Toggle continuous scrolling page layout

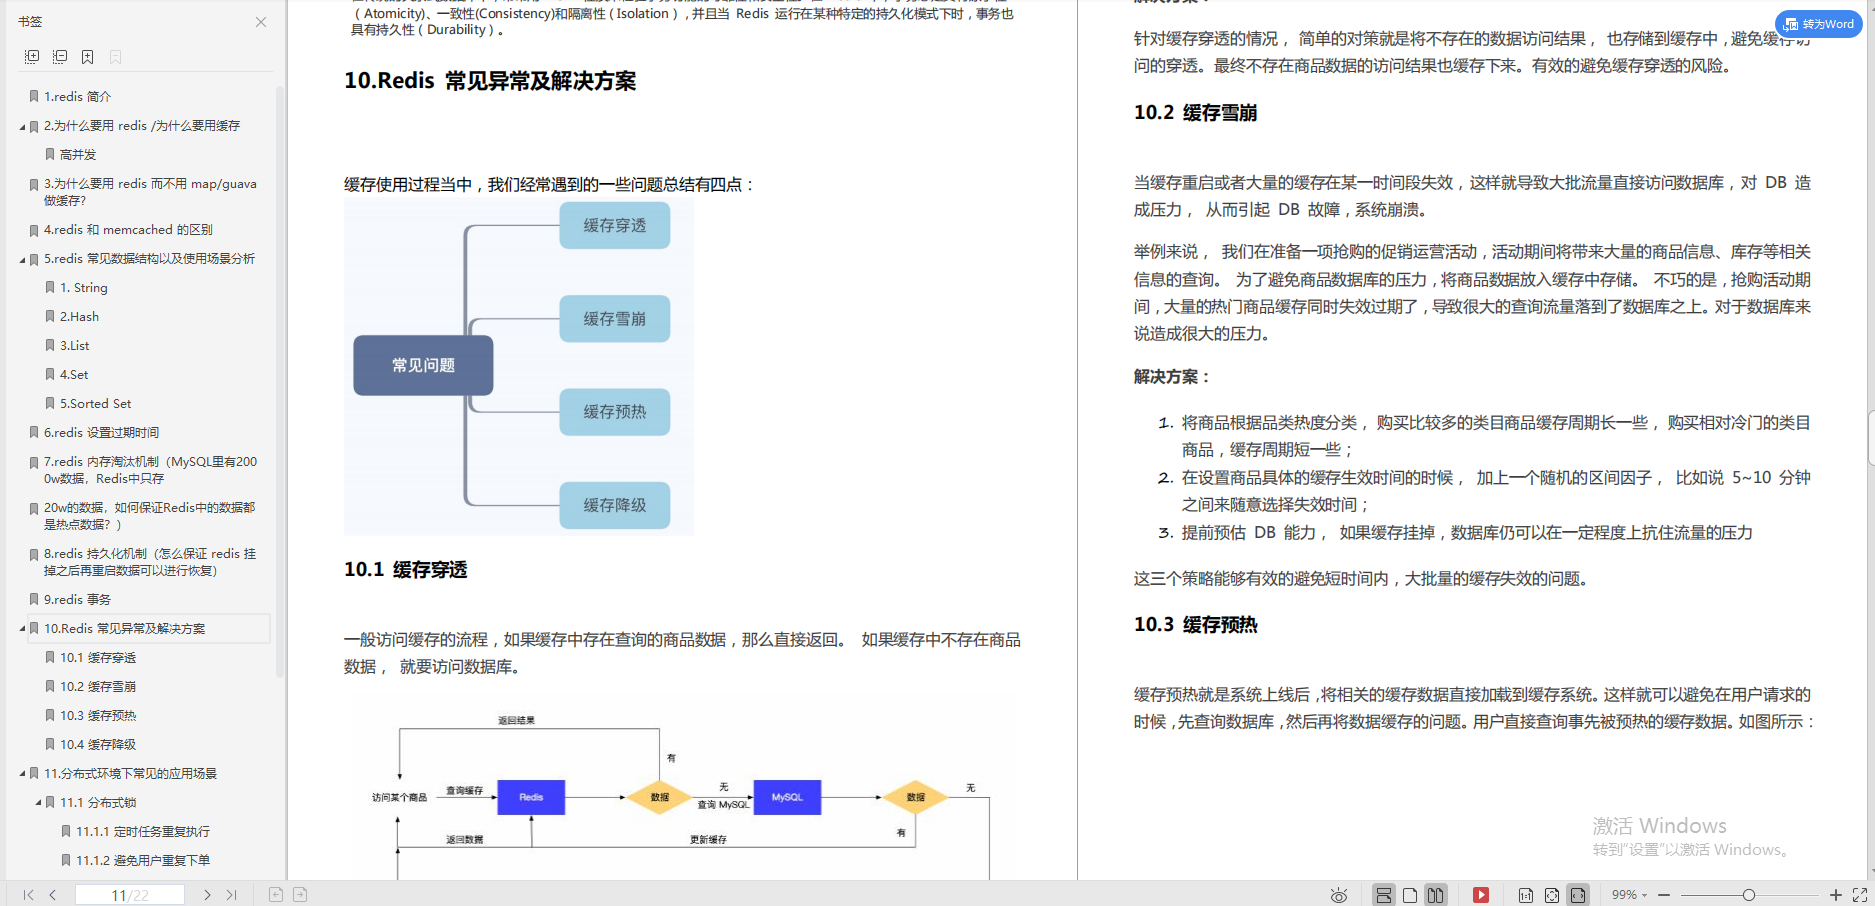coord(1384,895)
